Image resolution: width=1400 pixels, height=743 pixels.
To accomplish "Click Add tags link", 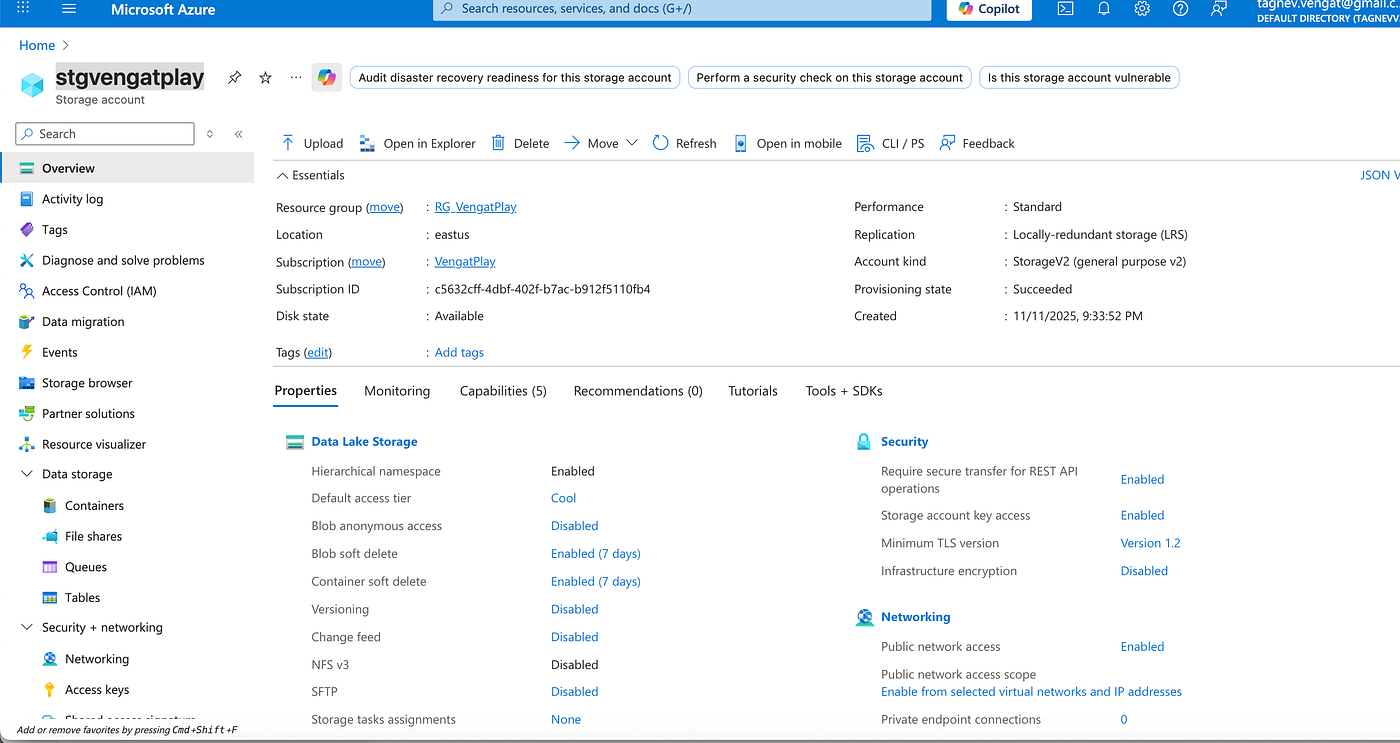I will click(459, 352).
